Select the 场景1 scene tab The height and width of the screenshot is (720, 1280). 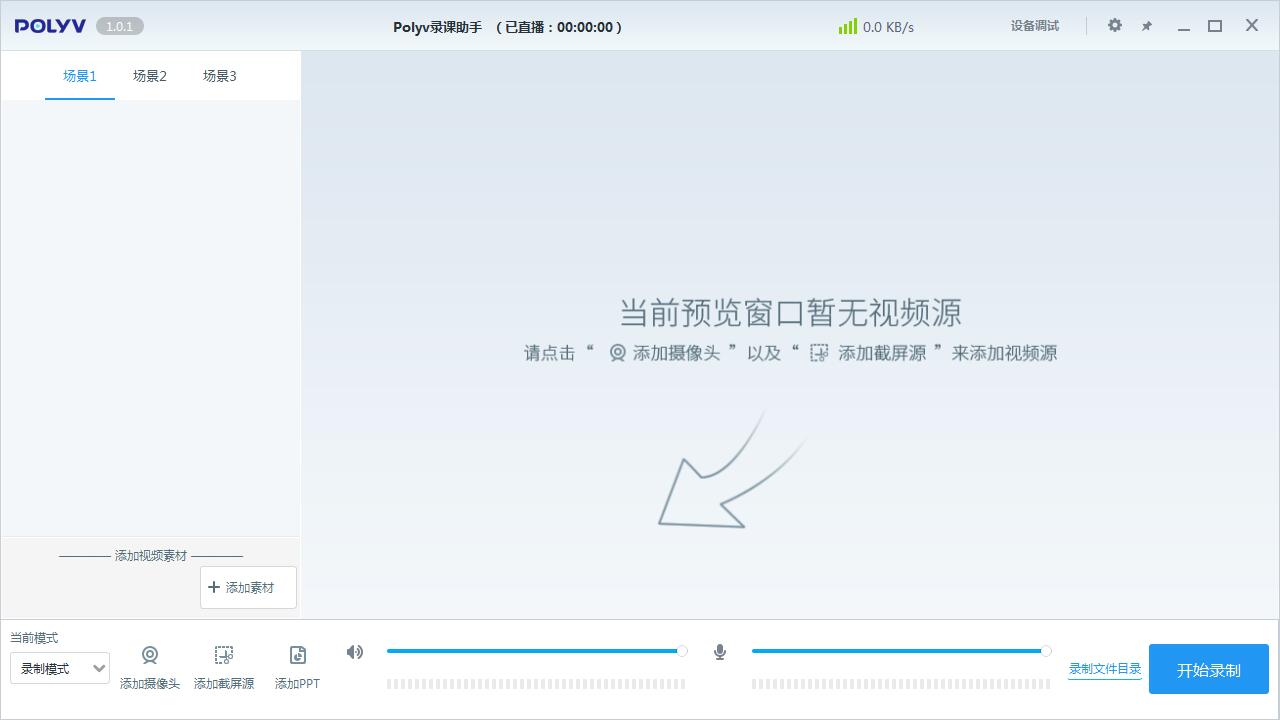[79, 75]
